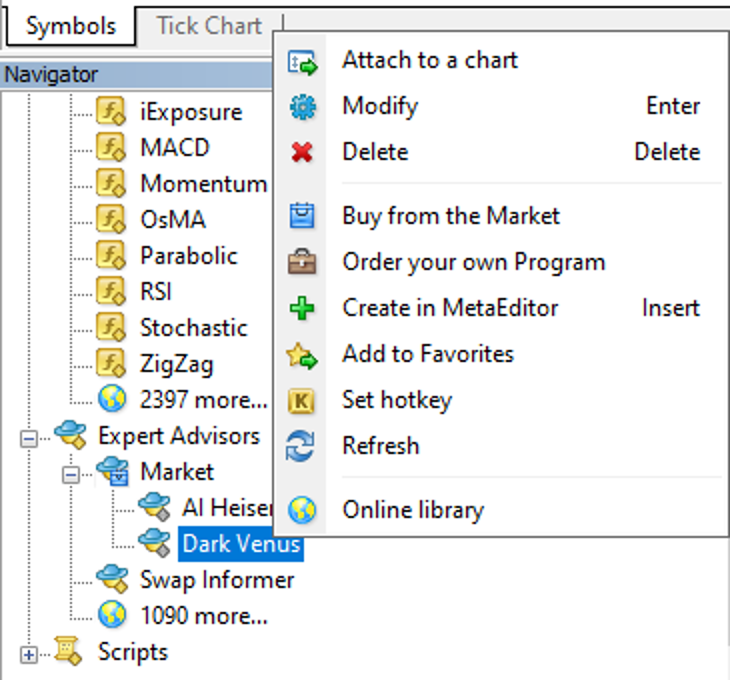Select the Stochastic indicator
Screen dimensions: 730x680
coord(193,328)
